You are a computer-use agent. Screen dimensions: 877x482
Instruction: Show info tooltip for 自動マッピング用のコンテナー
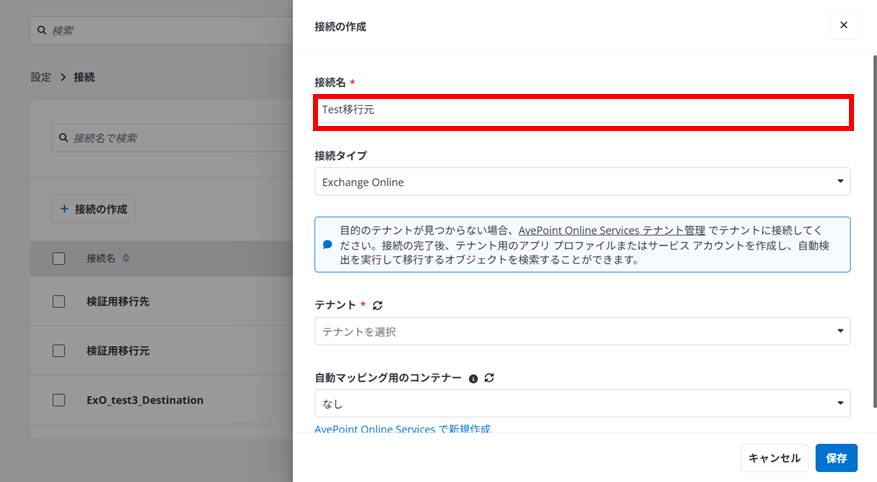coord(473,379)
